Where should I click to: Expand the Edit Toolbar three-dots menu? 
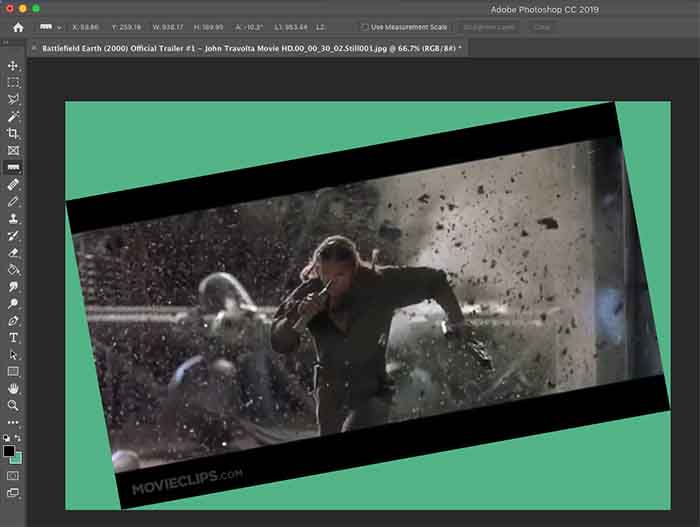[13, 422]
